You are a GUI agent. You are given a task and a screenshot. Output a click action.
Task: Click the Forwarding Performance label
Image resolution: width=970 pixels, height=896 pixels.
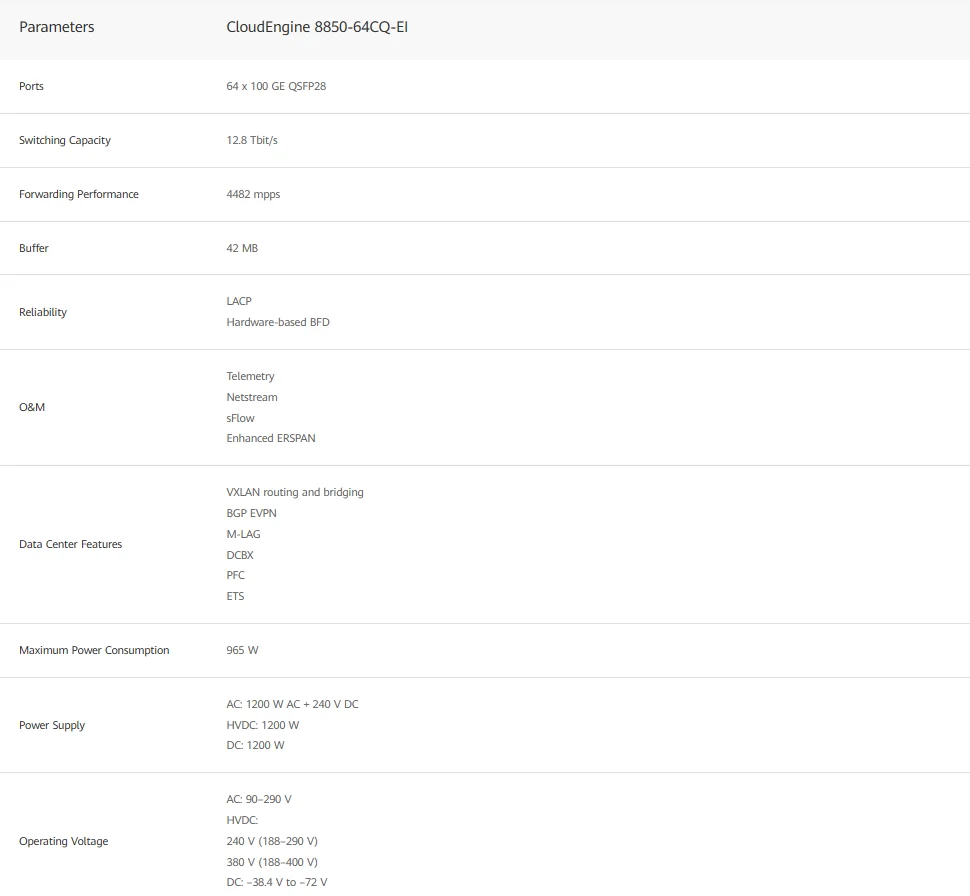pyautogui.click(x=79, y=194)
